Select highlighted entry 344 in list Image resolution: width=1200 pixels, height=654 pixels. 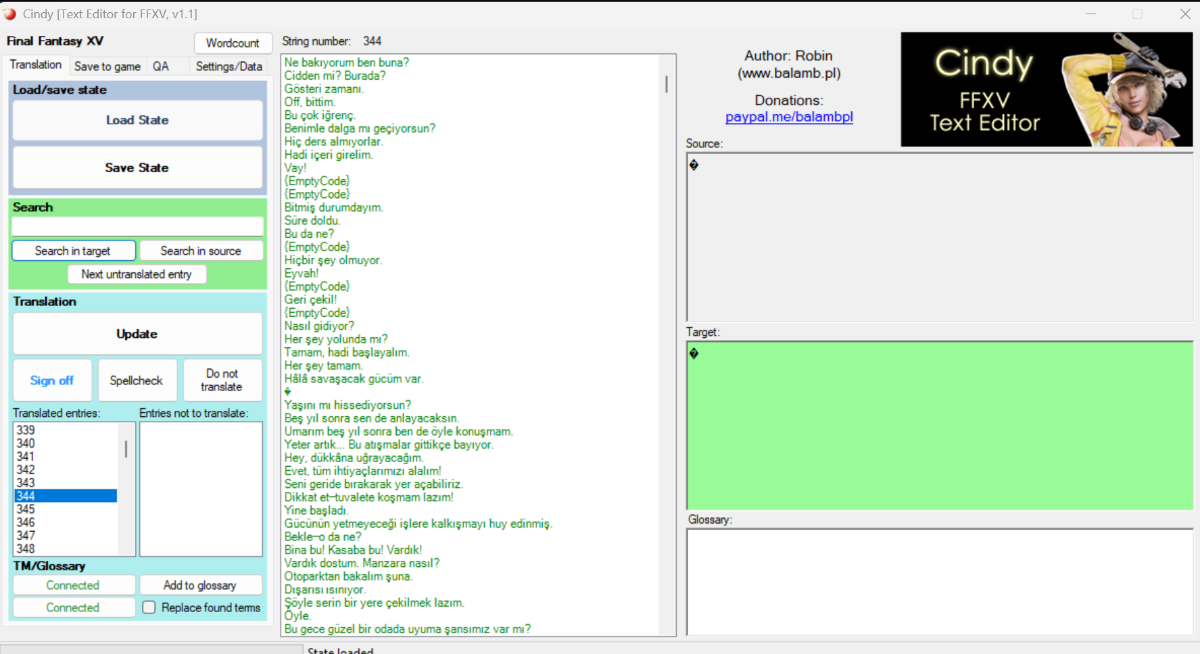click(x=65, y=496)
